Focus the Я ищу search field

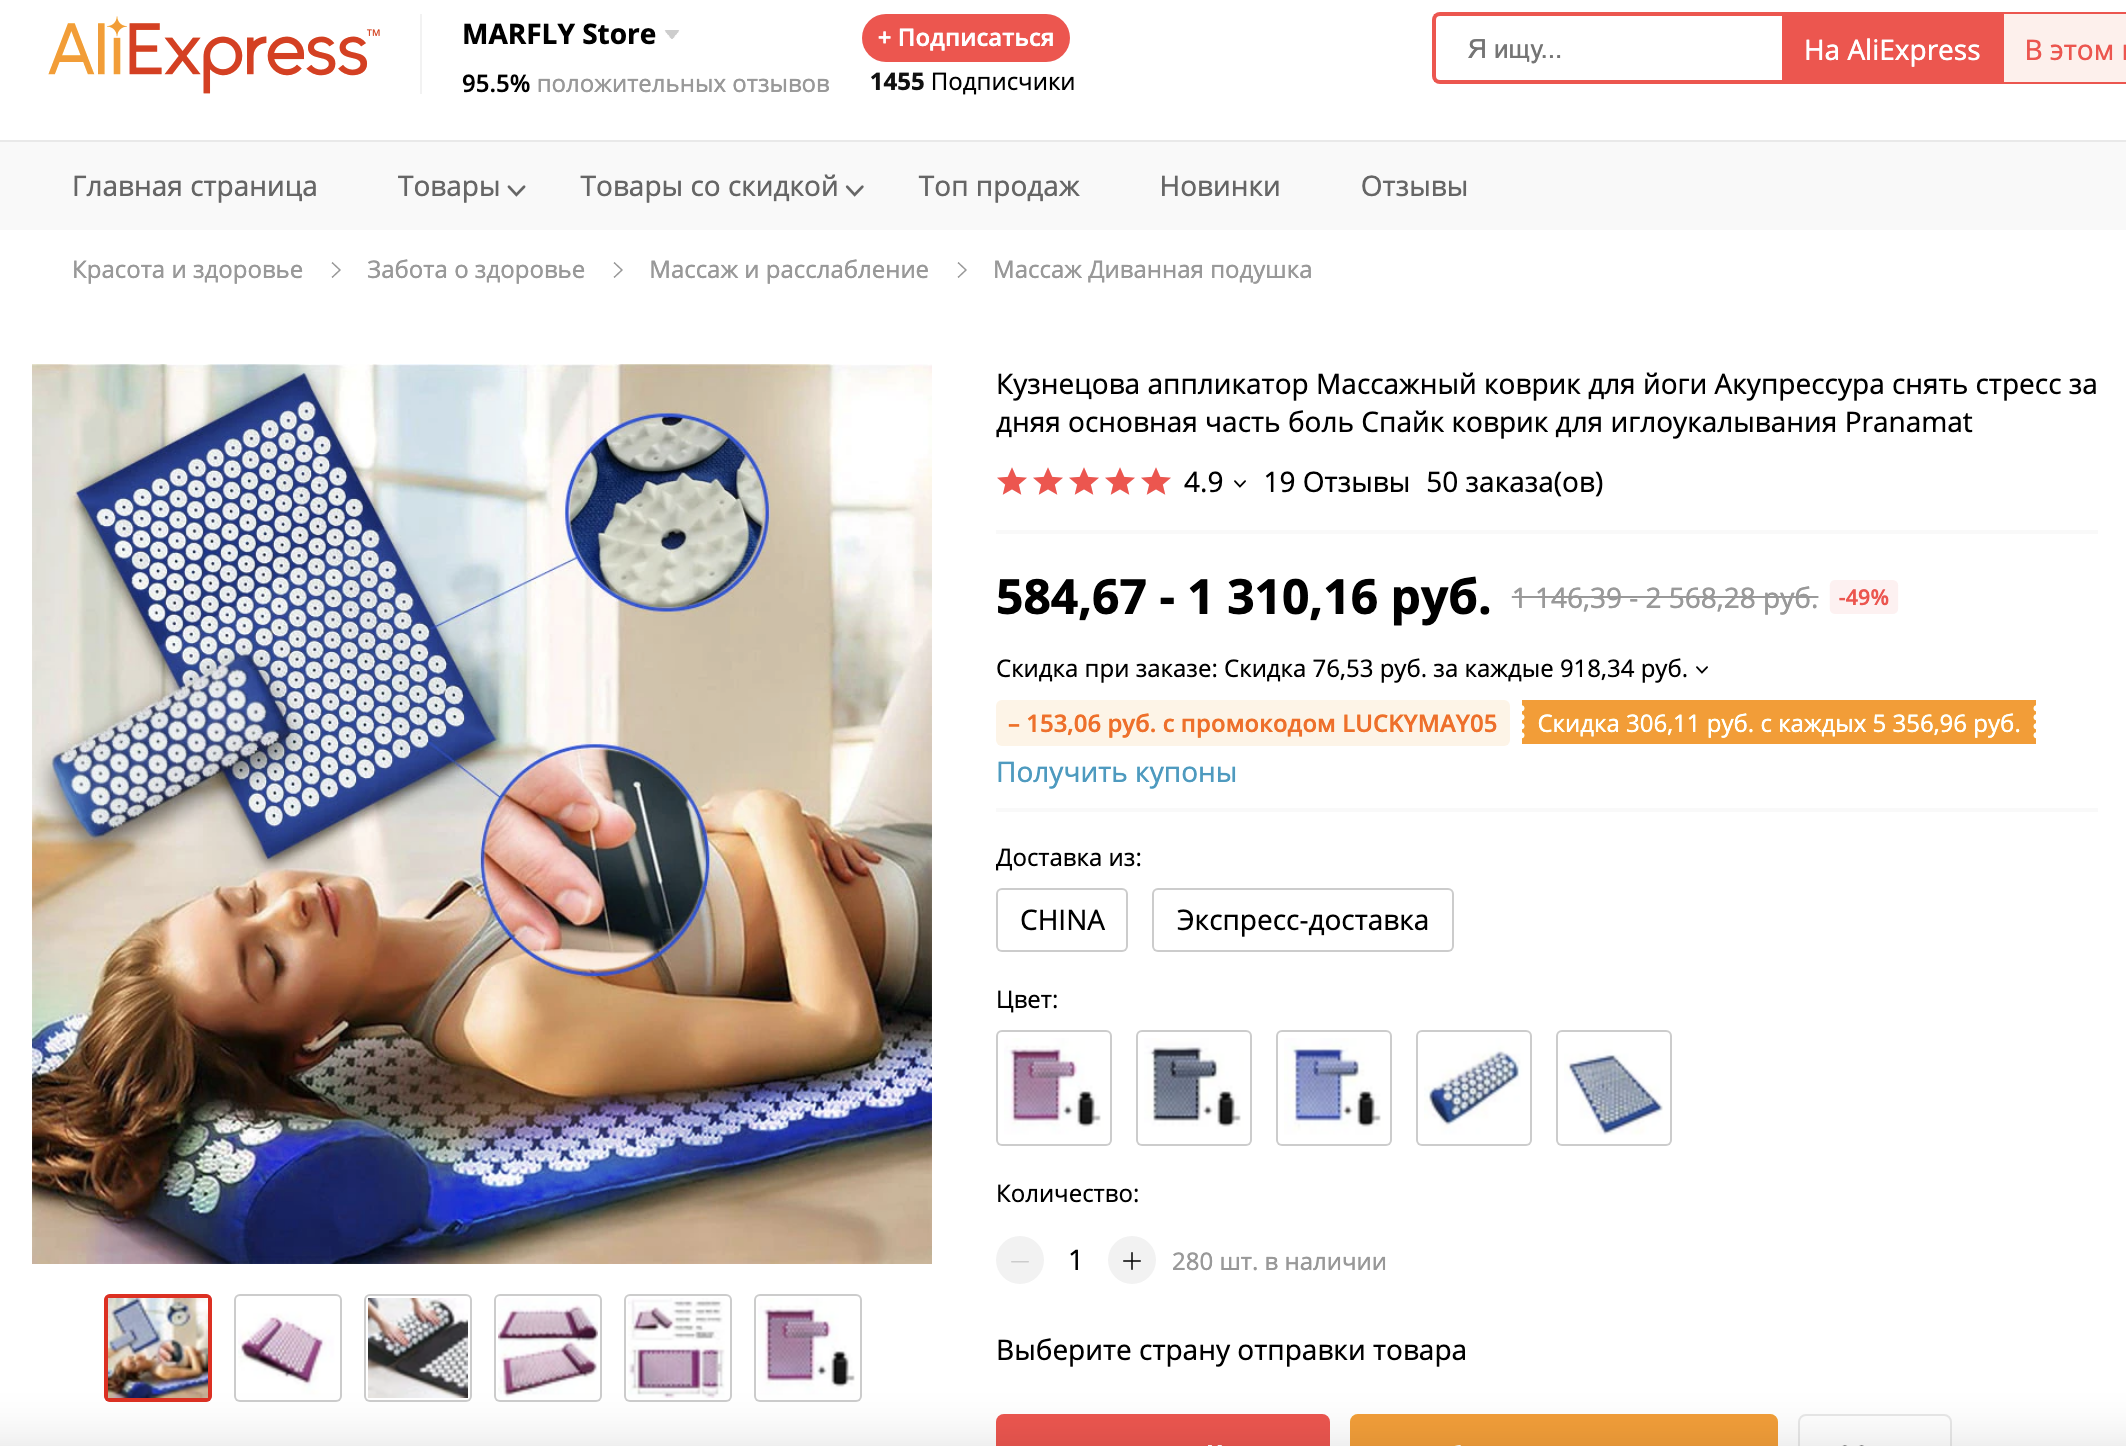pyautogui.click(x=1608, y=49)
